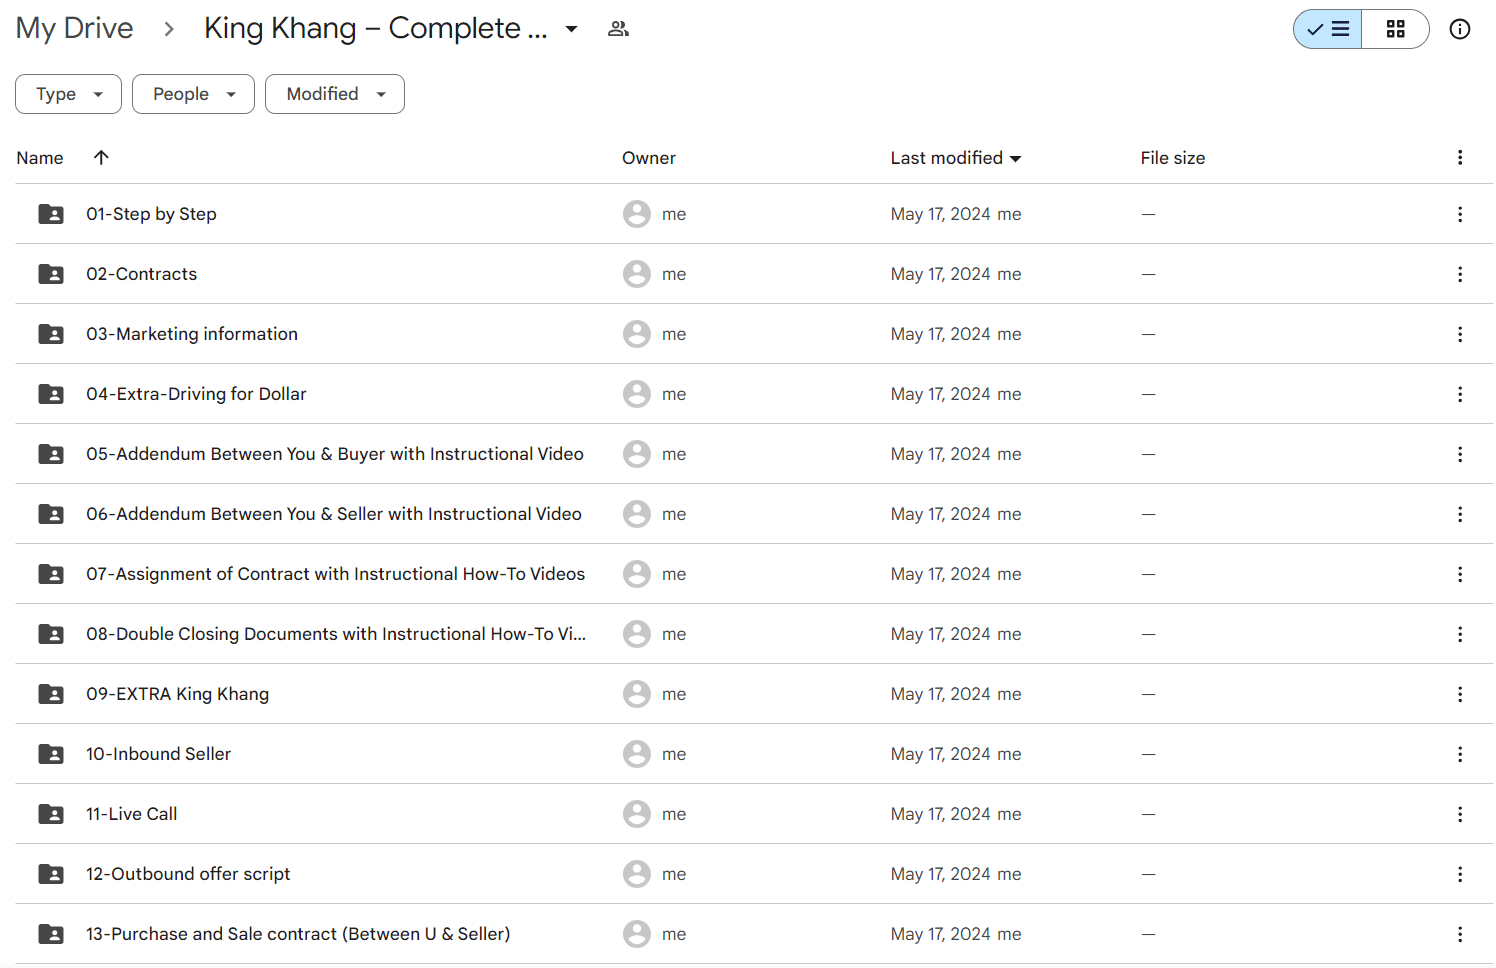Image resolution: width=1496 pixels, height=968 pixels.
Task: Open the 12-Outbound offer script folder
Action: 188,874
